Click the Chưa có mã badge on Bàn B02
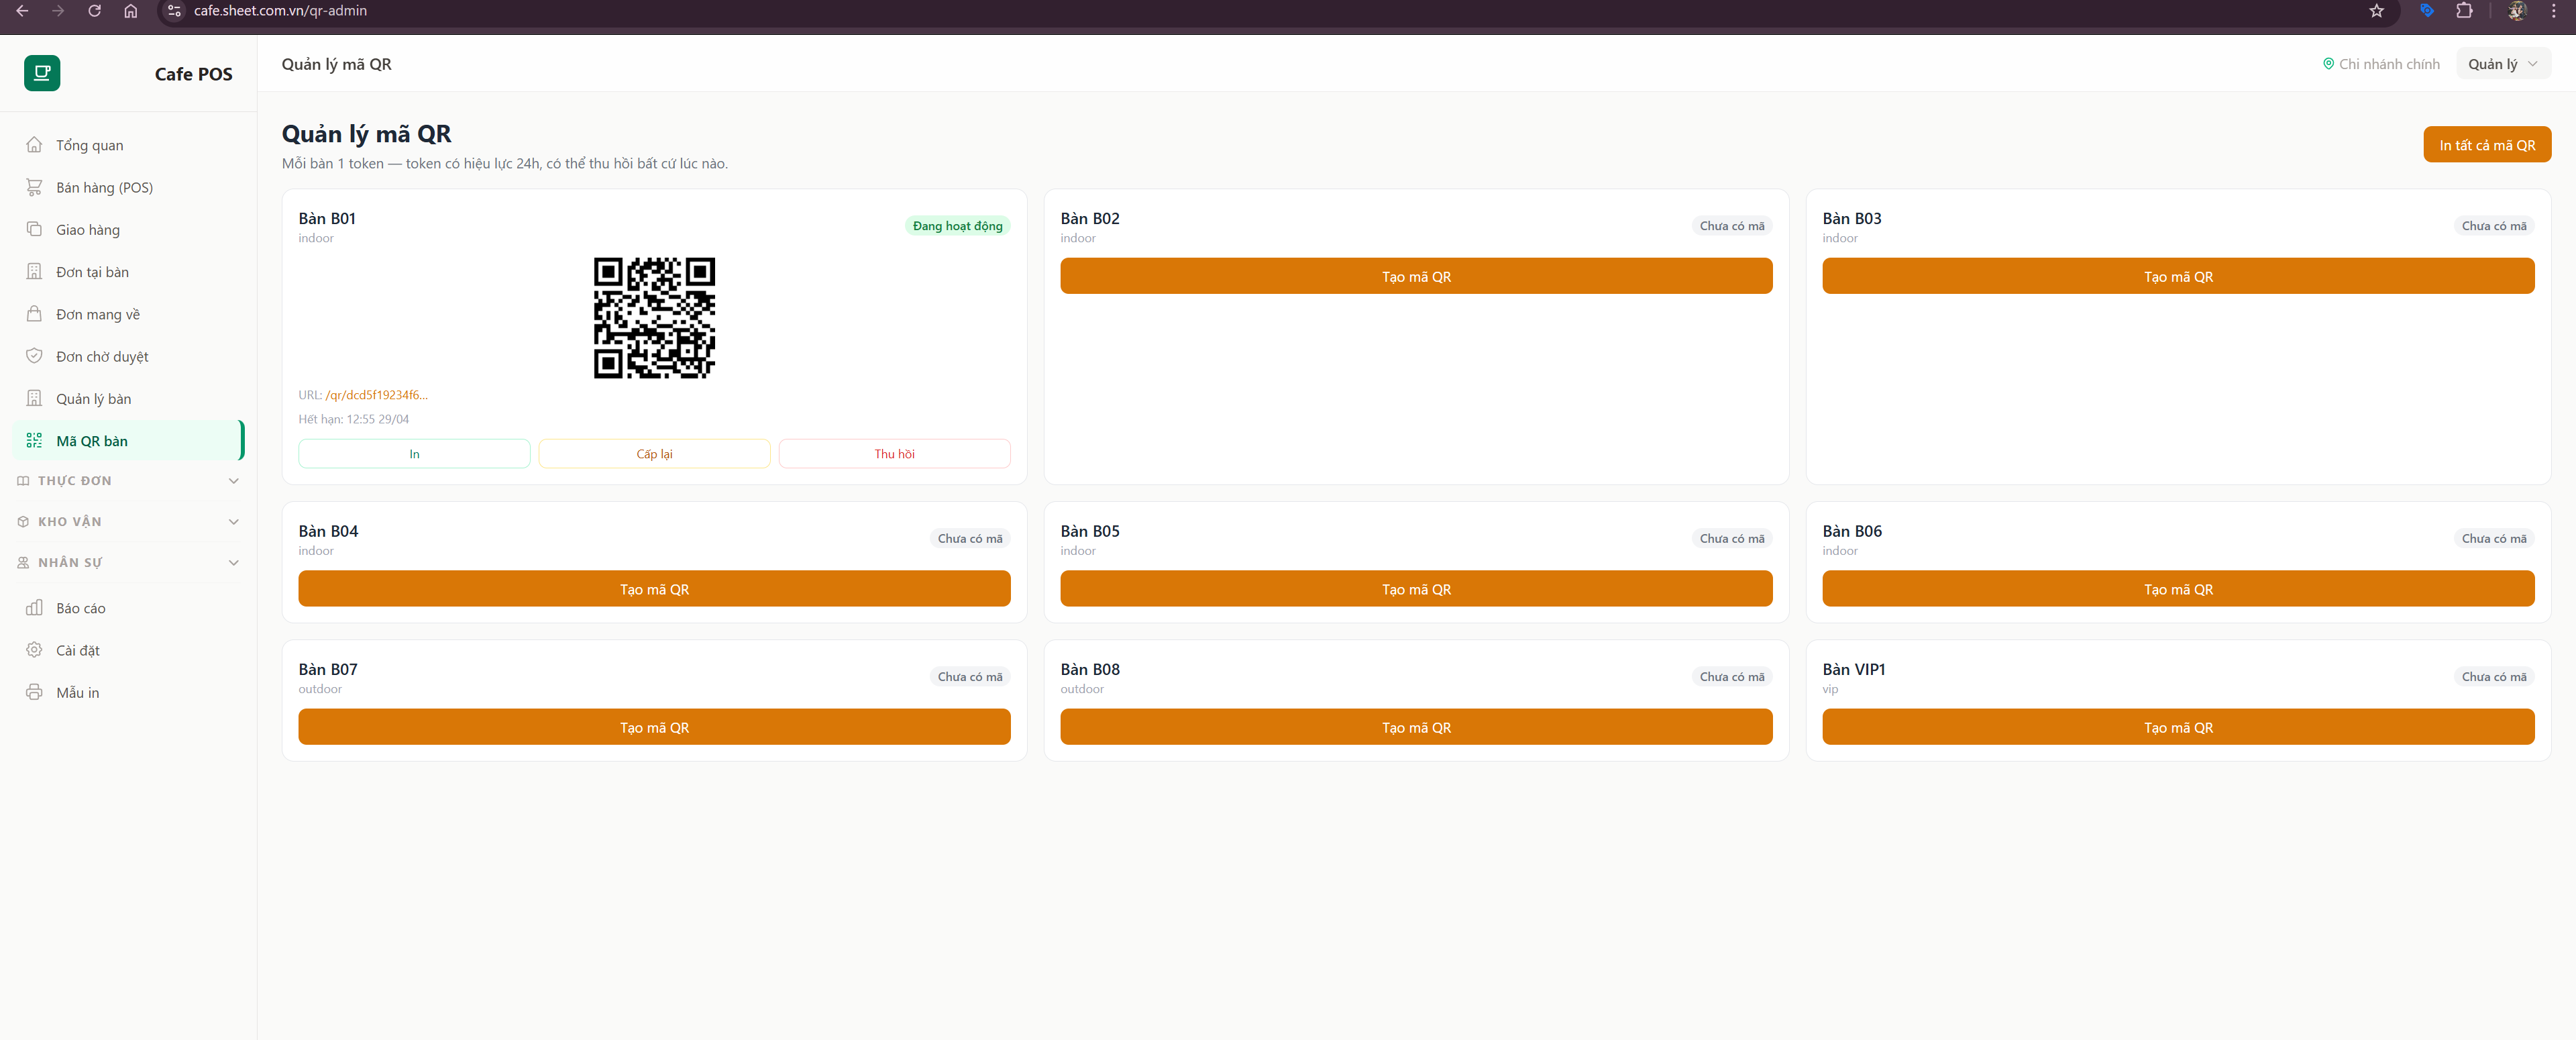Image resolution: width=2576 pixels, height=1040 pixels. click(1732, 226)
